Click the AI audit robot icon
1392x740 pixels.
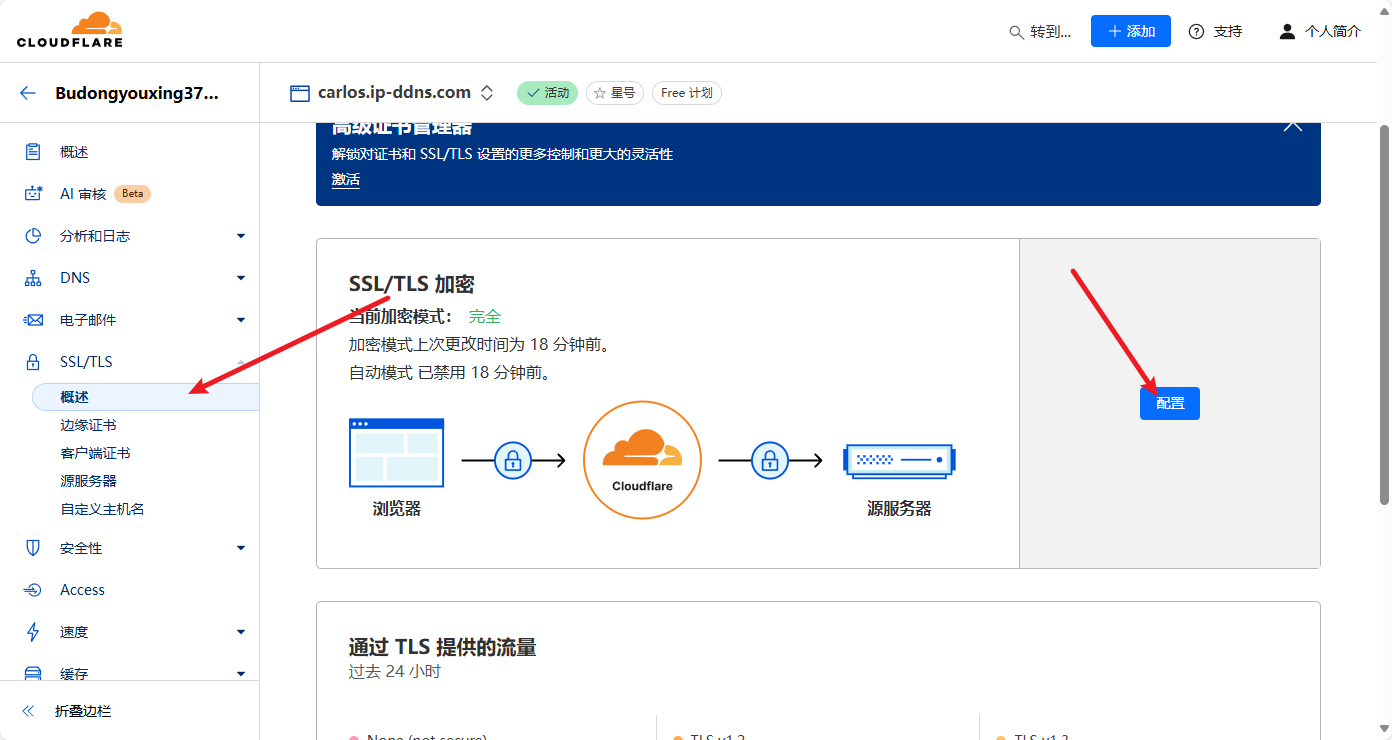click(x=34, y=194)
